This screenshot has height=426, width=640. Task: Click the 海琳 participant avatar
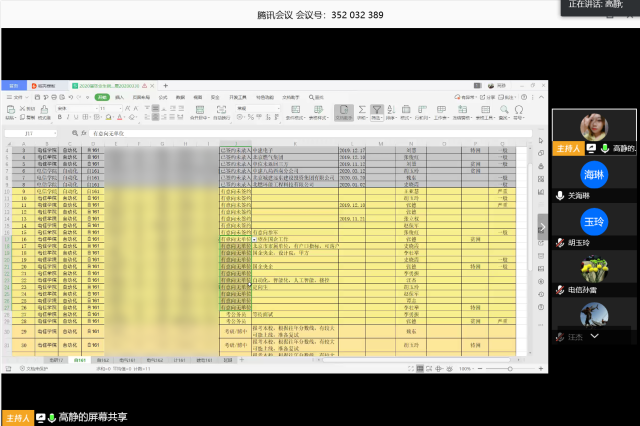pos(594,174)
